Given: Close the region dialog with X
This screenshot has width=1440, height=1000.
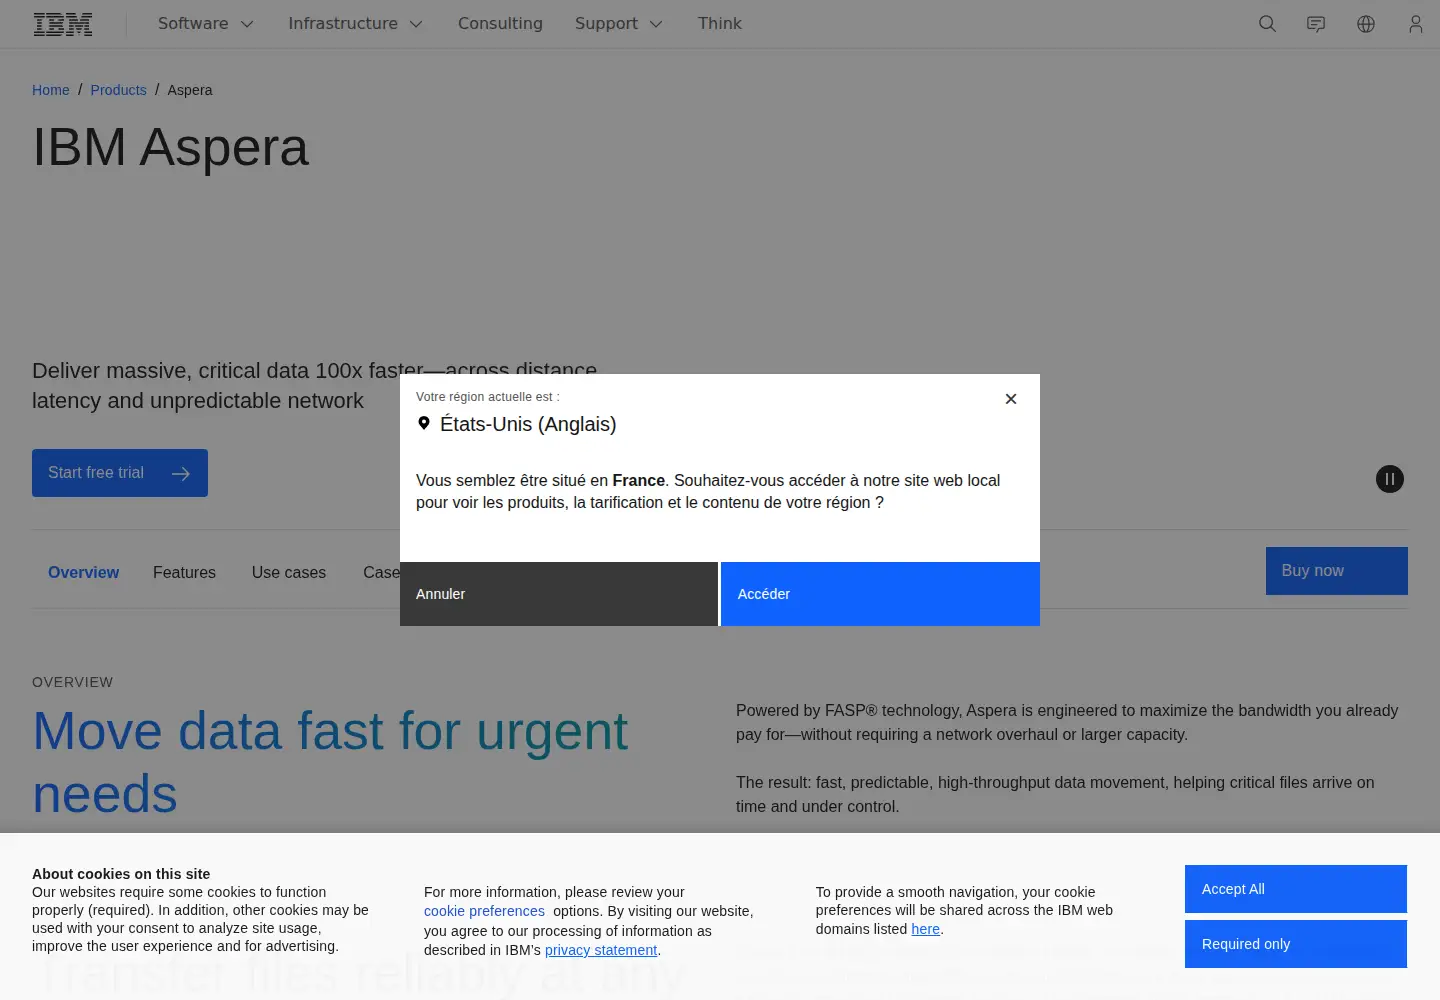Looking at the screenshot, I should 1011,399.
